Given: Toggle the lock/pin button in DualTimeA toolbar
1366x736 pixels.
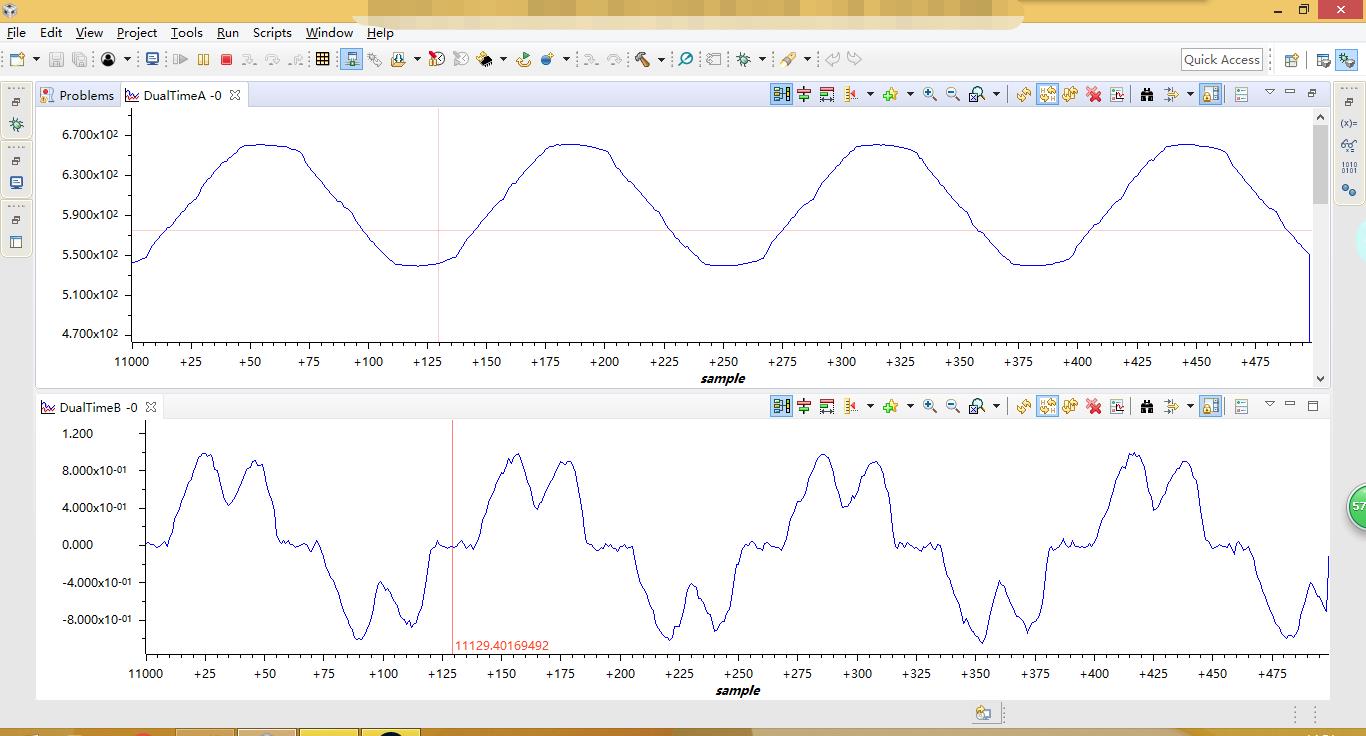Looking at the screenshot, I should [x=1210, y=94].
